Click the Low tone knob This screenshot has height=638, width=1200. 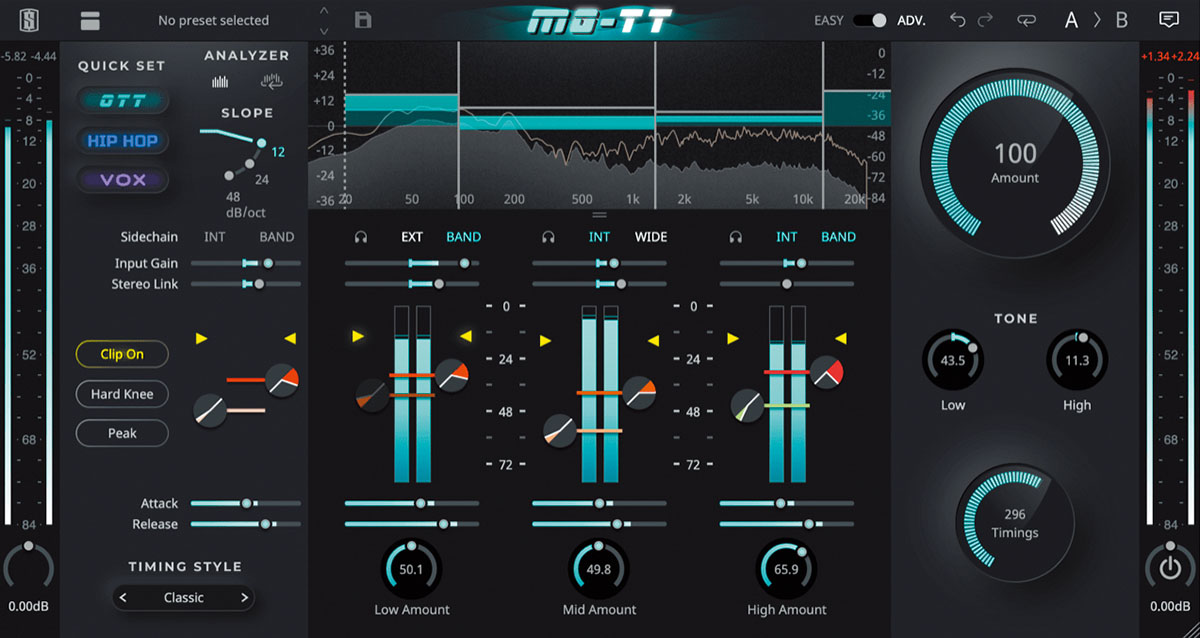pos(953,361)
